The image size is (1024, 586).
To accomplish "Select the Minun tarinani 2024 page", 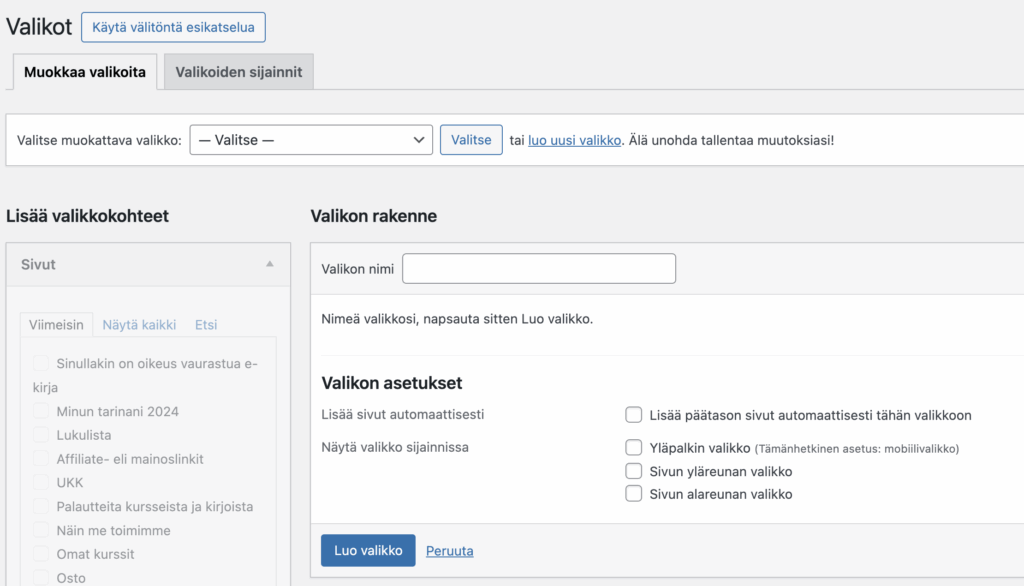I will (40, 410).
